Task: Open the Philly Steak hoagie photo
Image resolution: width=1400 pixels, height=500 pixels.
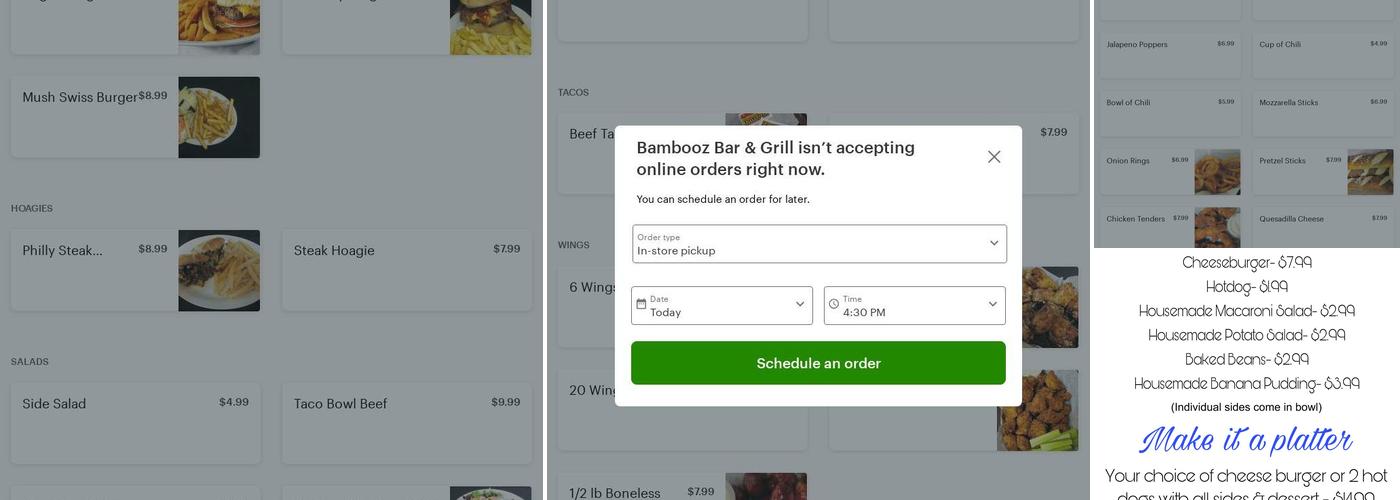Action: coord(219,271)
